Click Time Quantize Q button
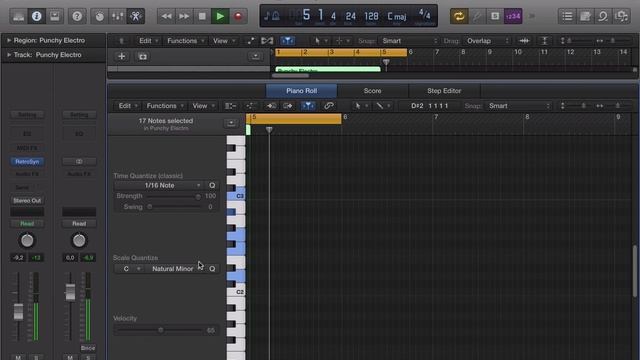 212,185
